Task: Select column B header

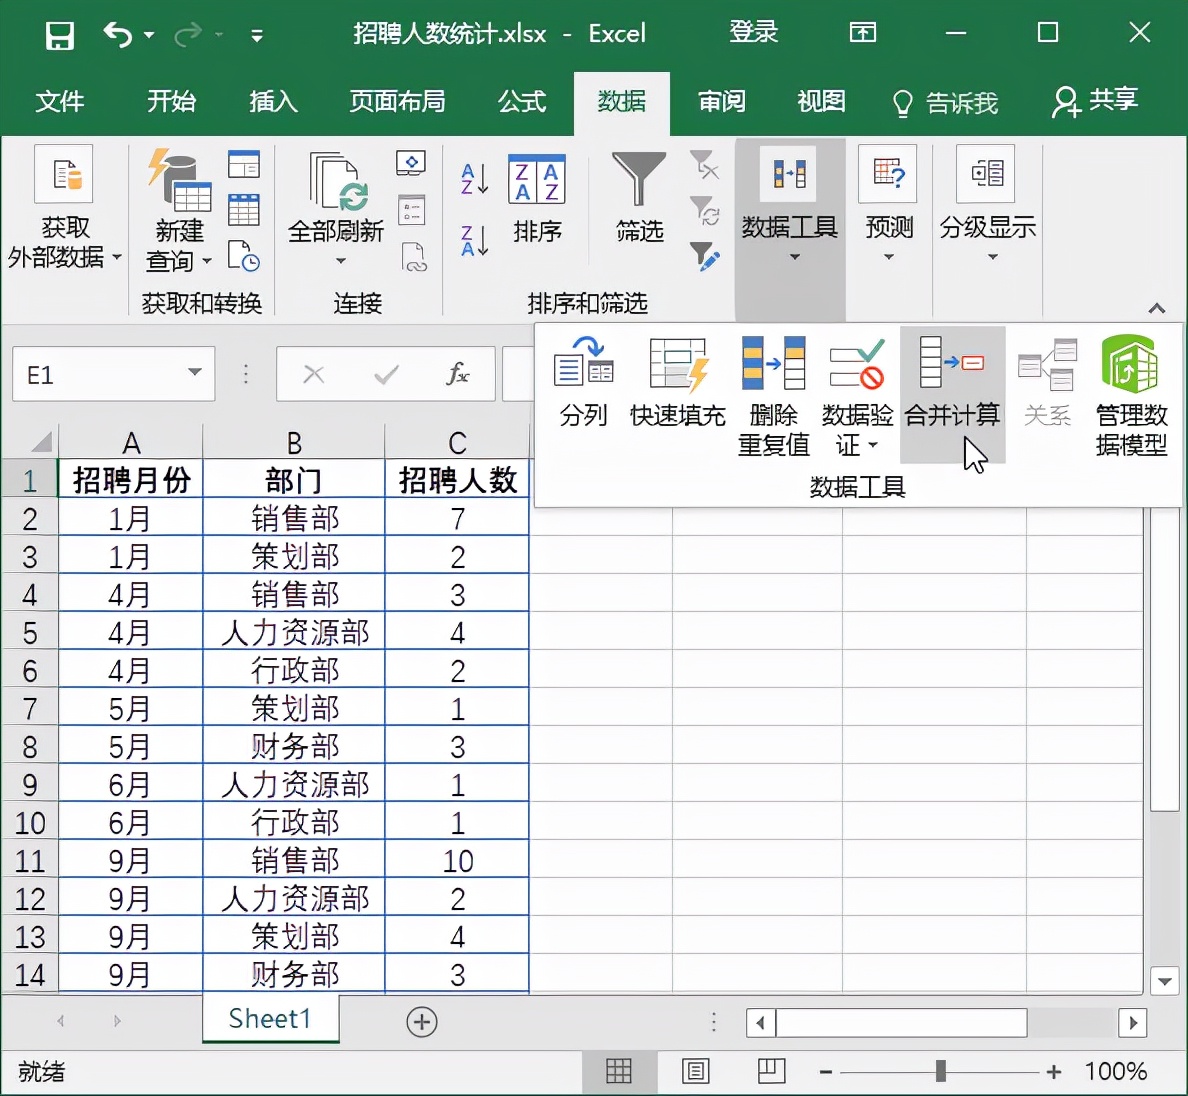Action: click(x=294, y=441)
